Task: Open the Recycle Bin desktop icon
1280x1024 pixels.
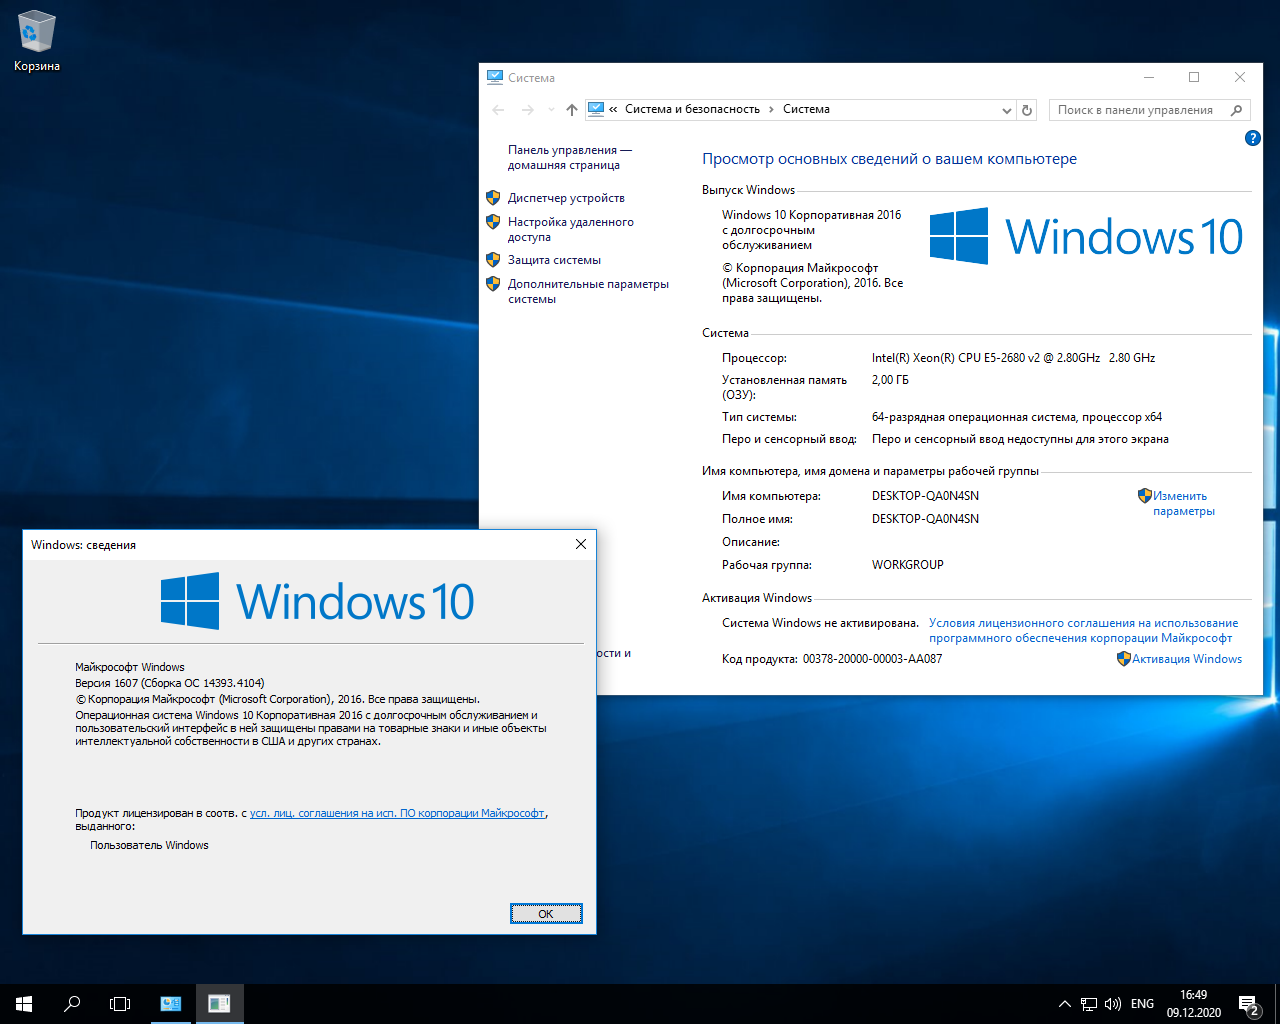Action: [x=37, y=42]
